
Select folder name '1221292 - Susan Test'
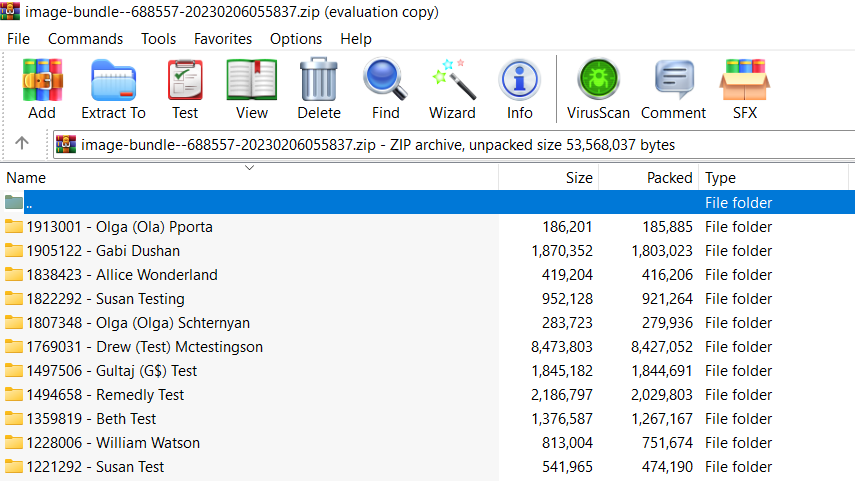[x=95, y=467]
